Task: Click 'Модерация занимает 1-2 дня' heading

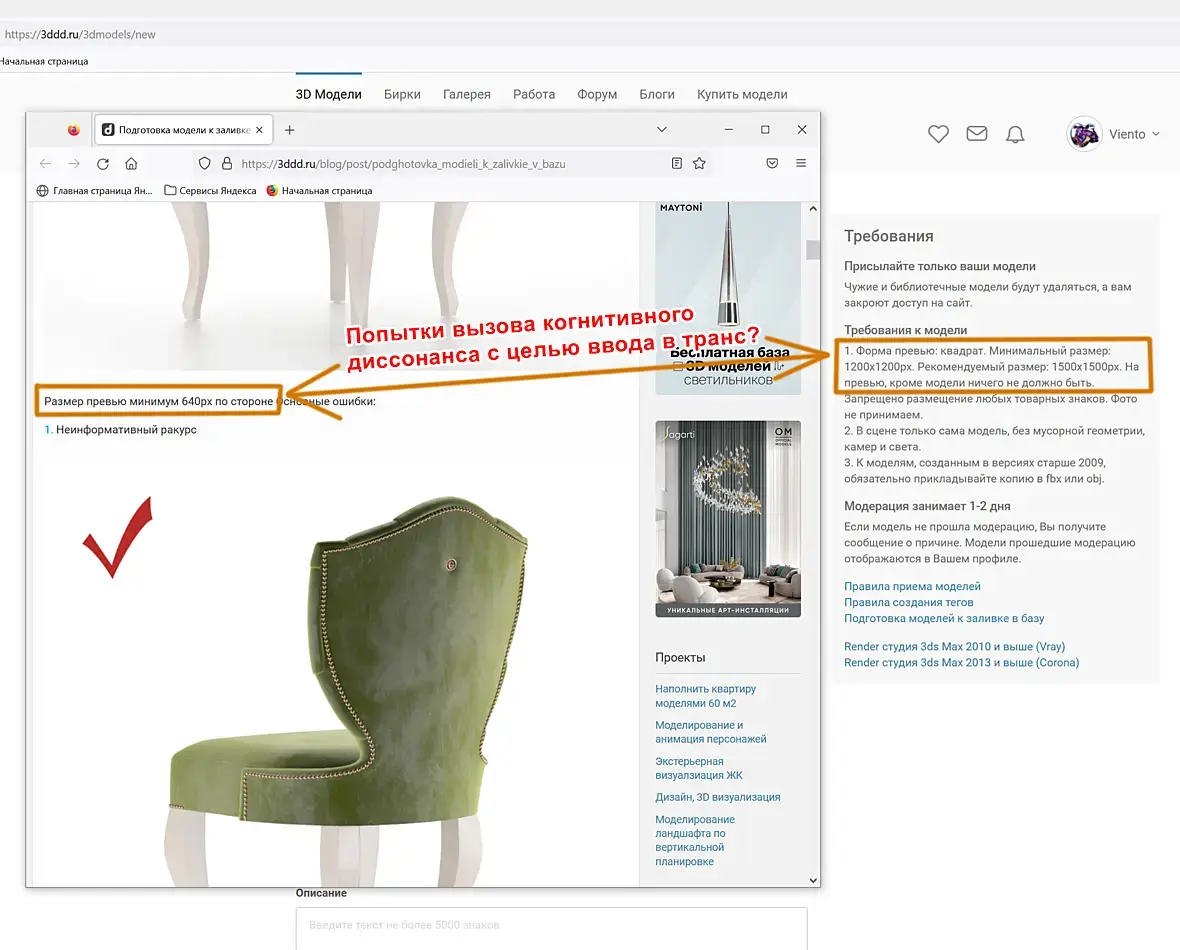Action: tap(926, 506)
